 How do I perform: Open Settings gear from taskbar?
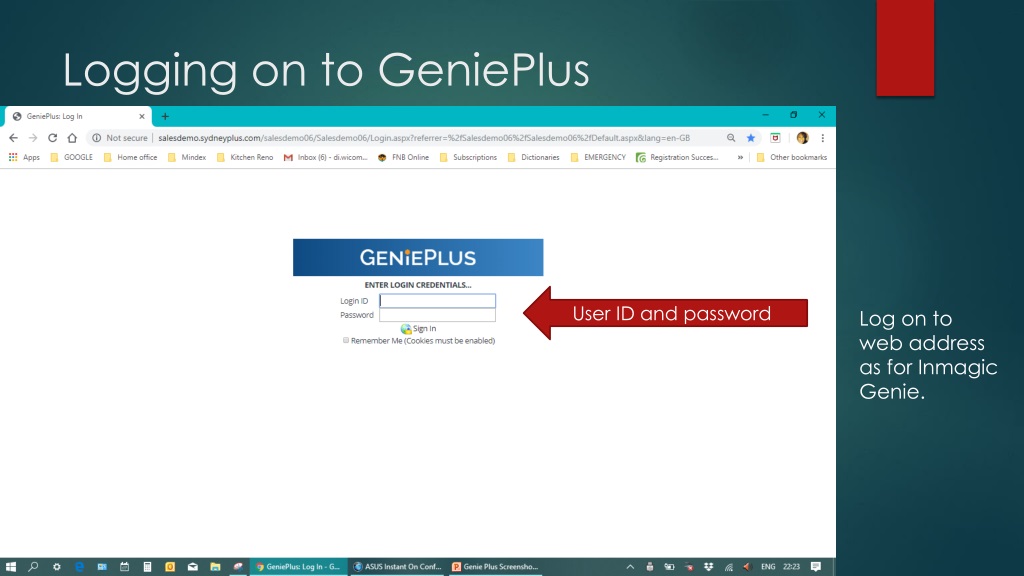pyautogui.click(x=57, y=567)
